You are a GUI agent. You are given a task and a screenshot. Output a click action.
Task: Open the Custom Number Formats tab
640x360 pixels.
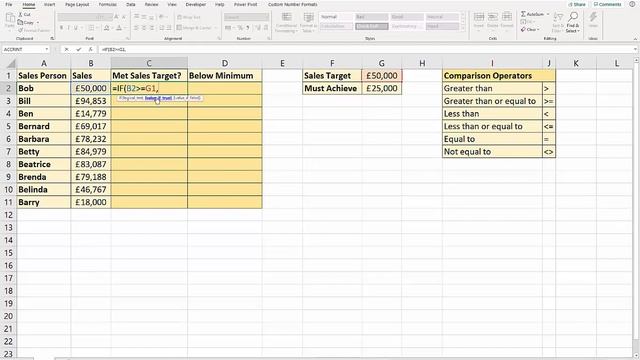tap(293, 4)
